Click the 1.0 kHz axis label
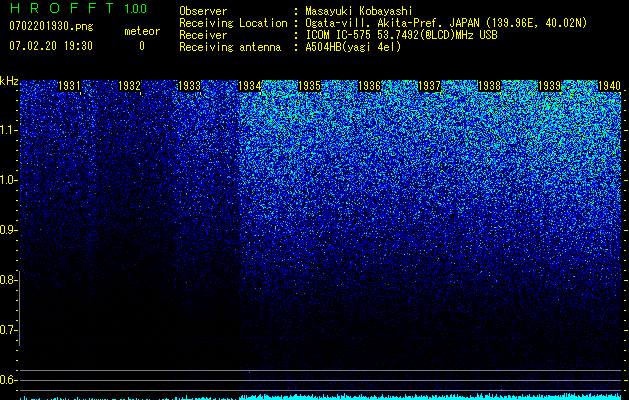 (x=6, y=181)
